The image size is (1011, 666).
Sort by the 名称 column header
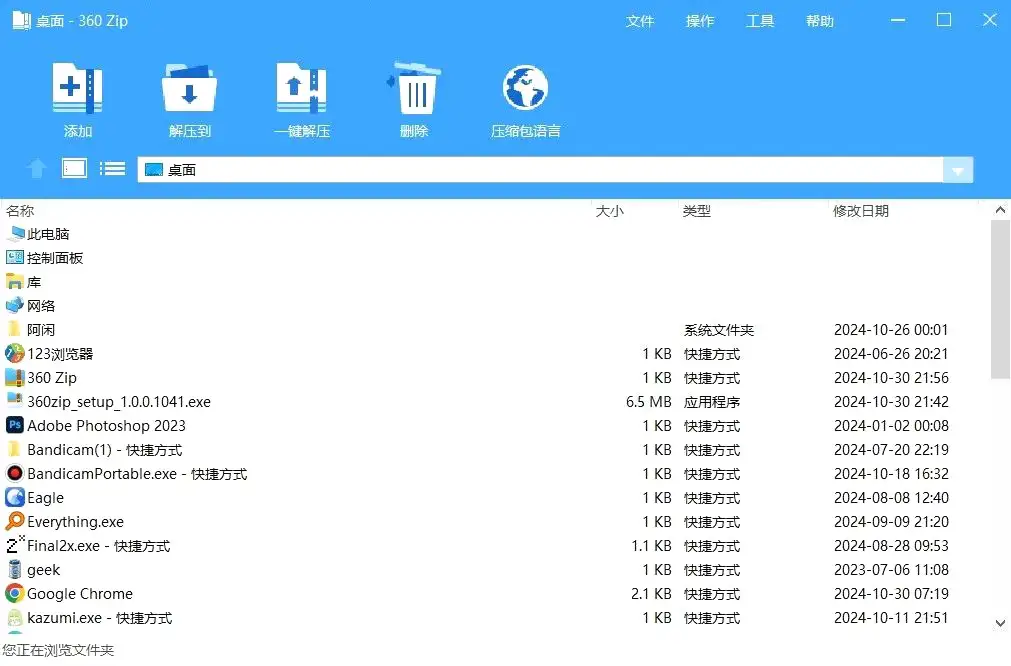pos(20,211)
